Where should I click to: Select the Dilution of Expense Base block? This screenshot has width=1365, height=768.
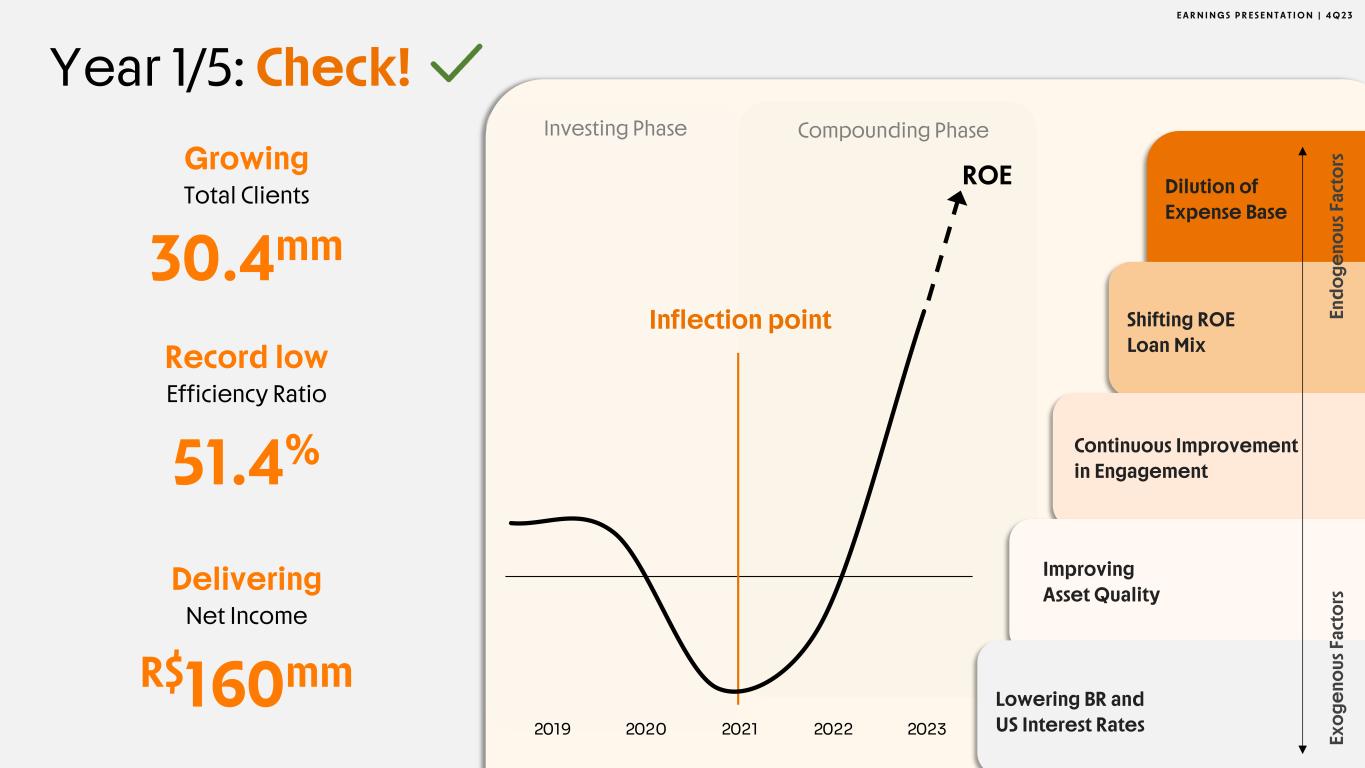click(1225, 199)
